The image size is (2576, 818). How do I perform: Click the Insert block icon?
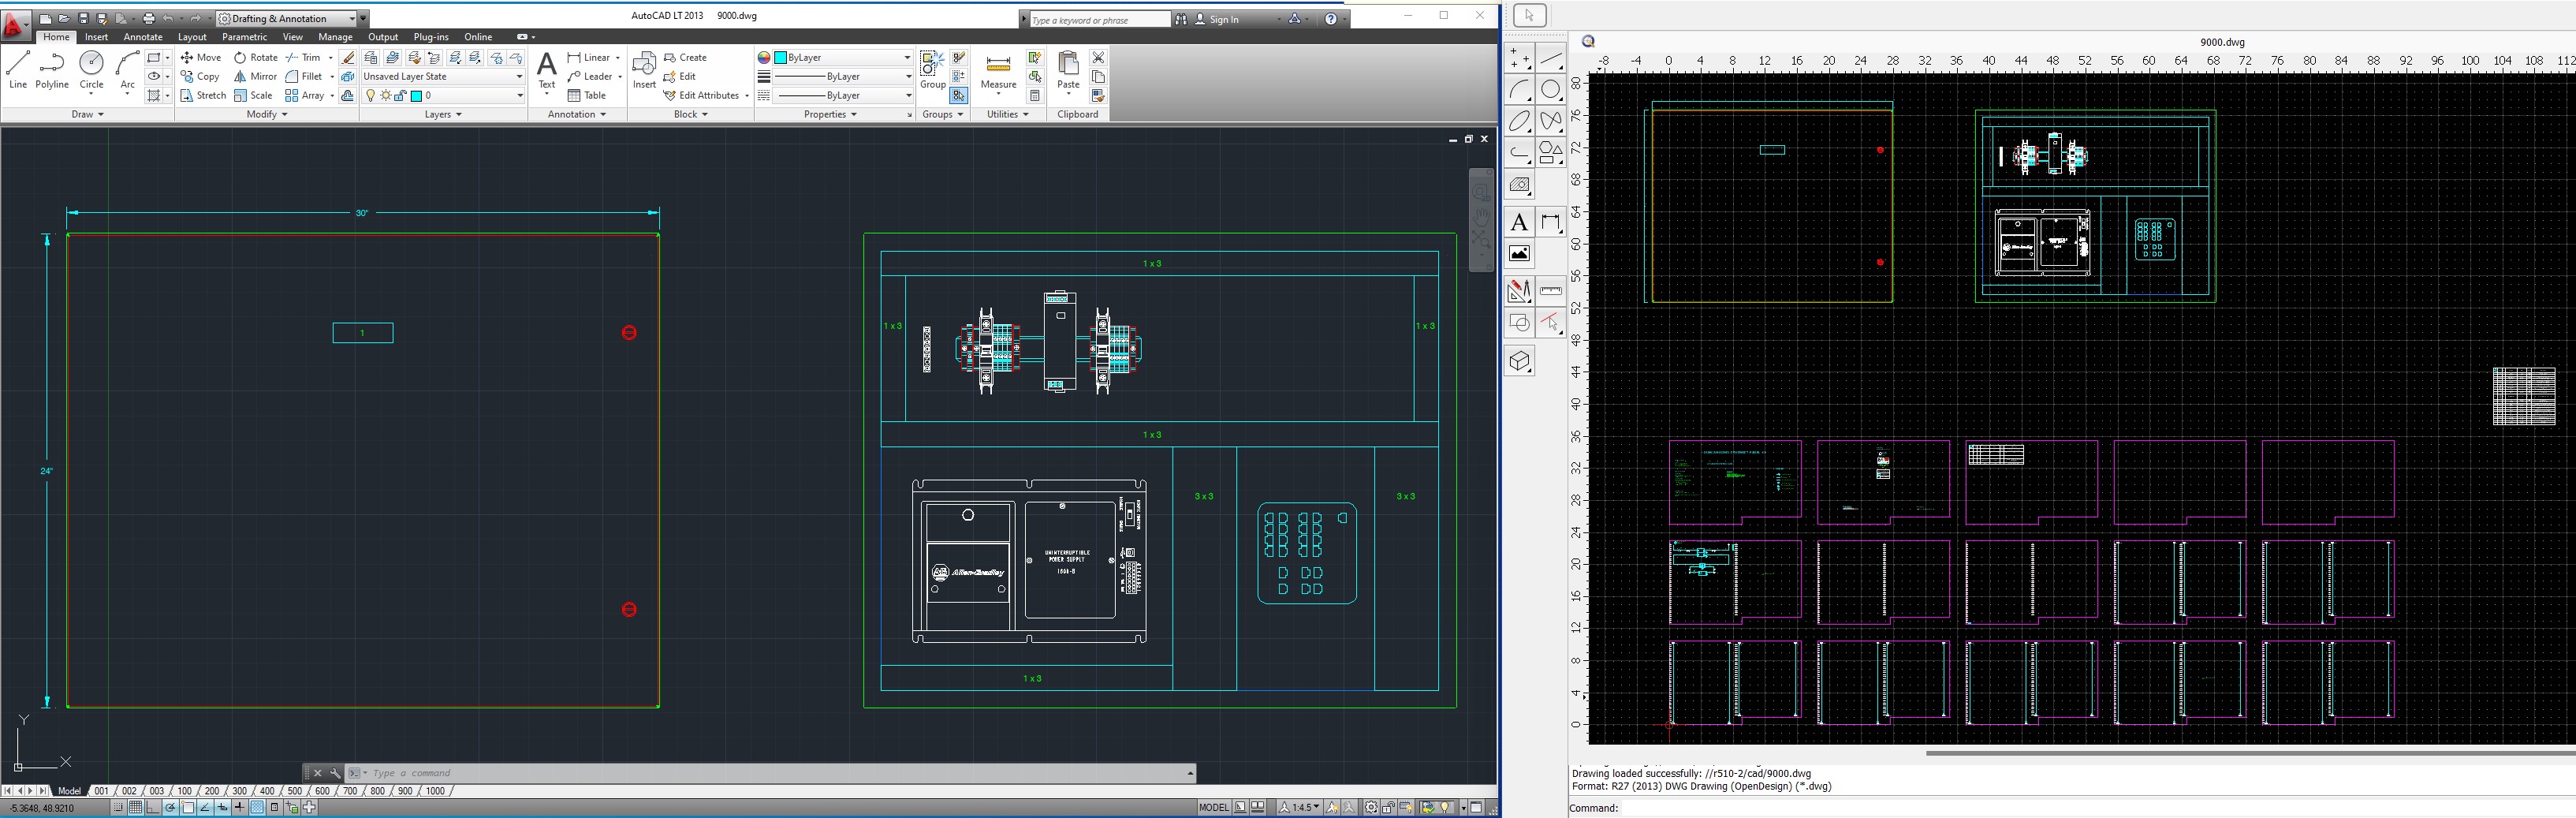pos(644,70)
